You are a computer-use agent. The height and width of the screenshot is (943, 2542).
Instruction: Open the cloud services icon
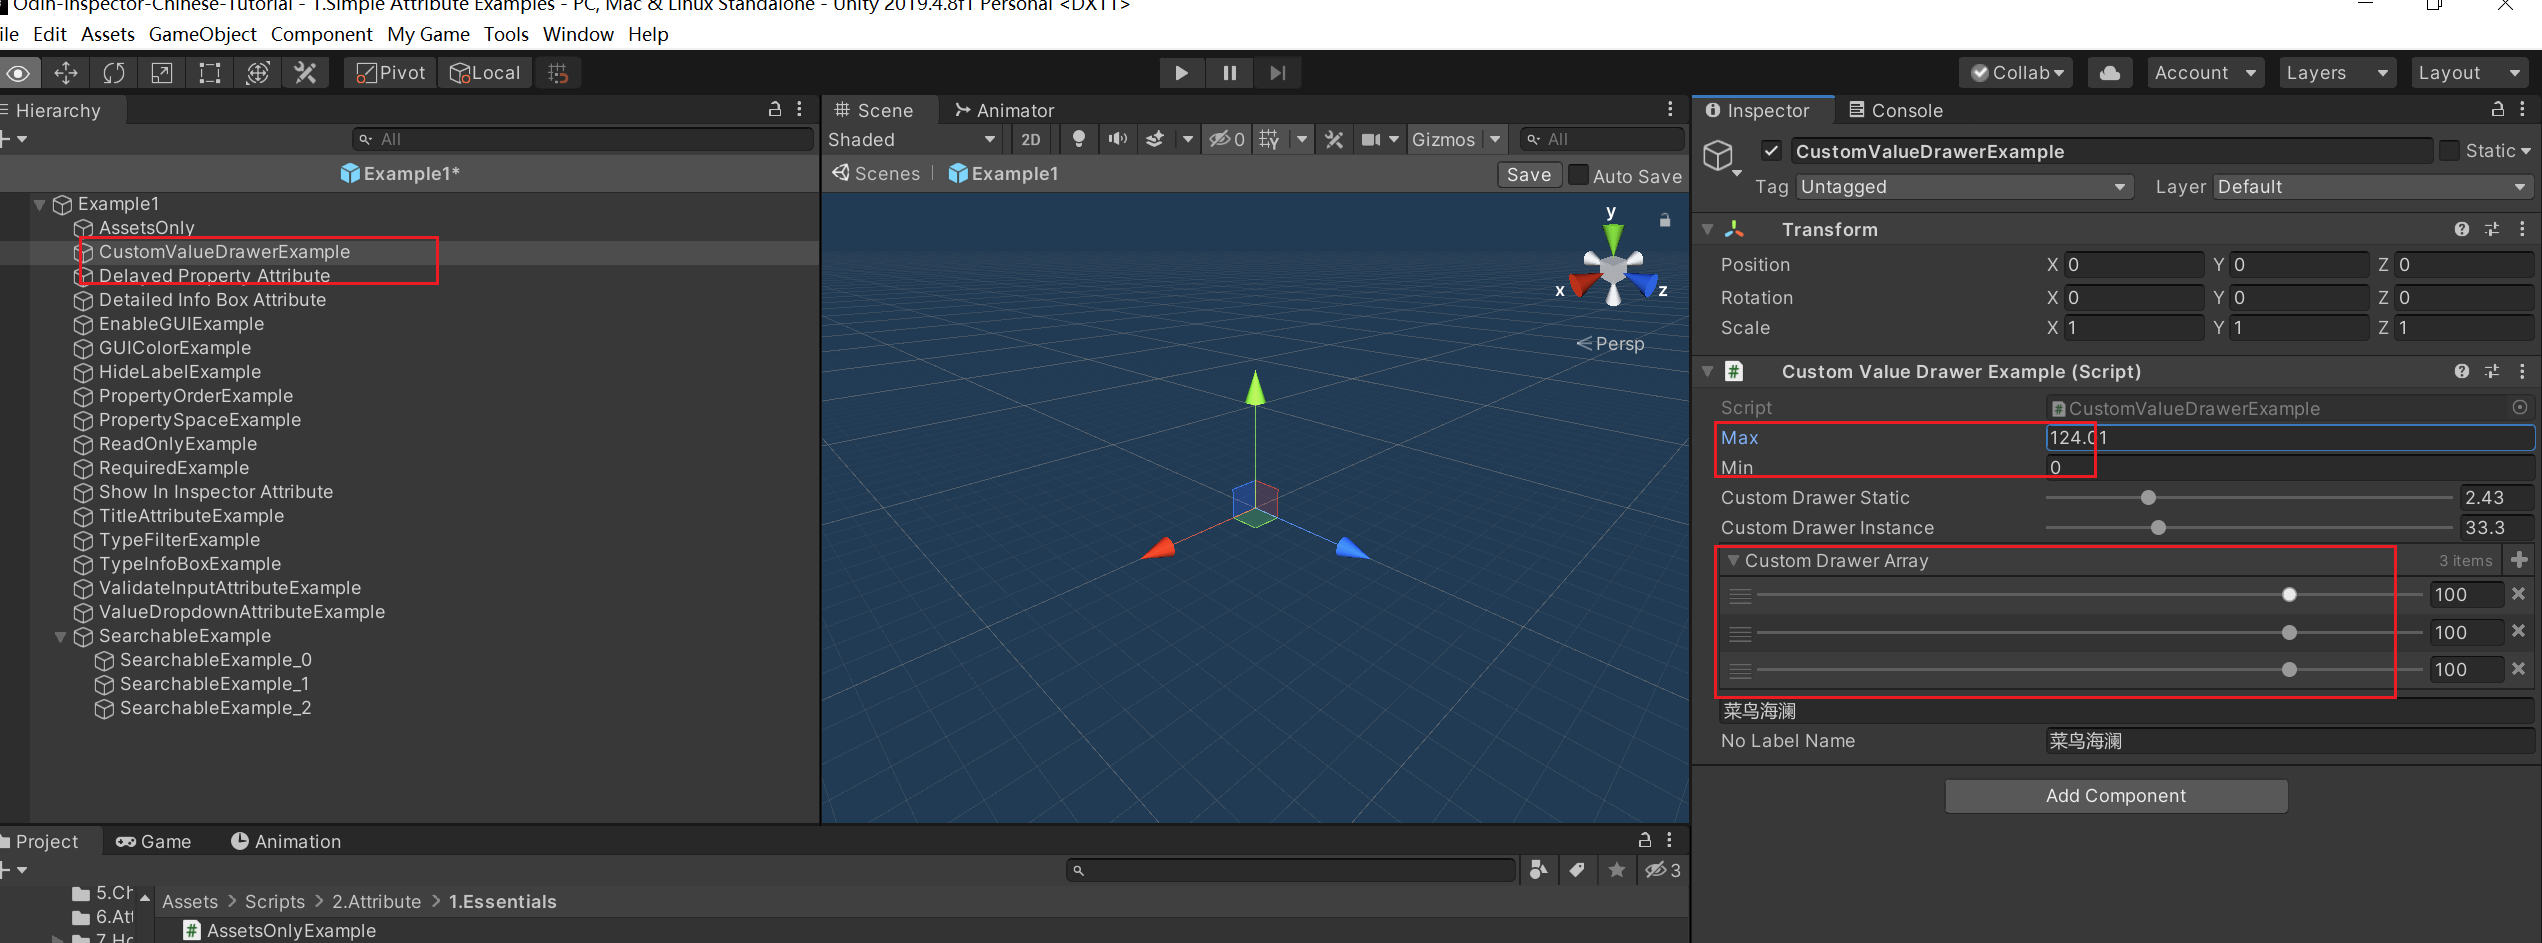[x=2109, y=73]
